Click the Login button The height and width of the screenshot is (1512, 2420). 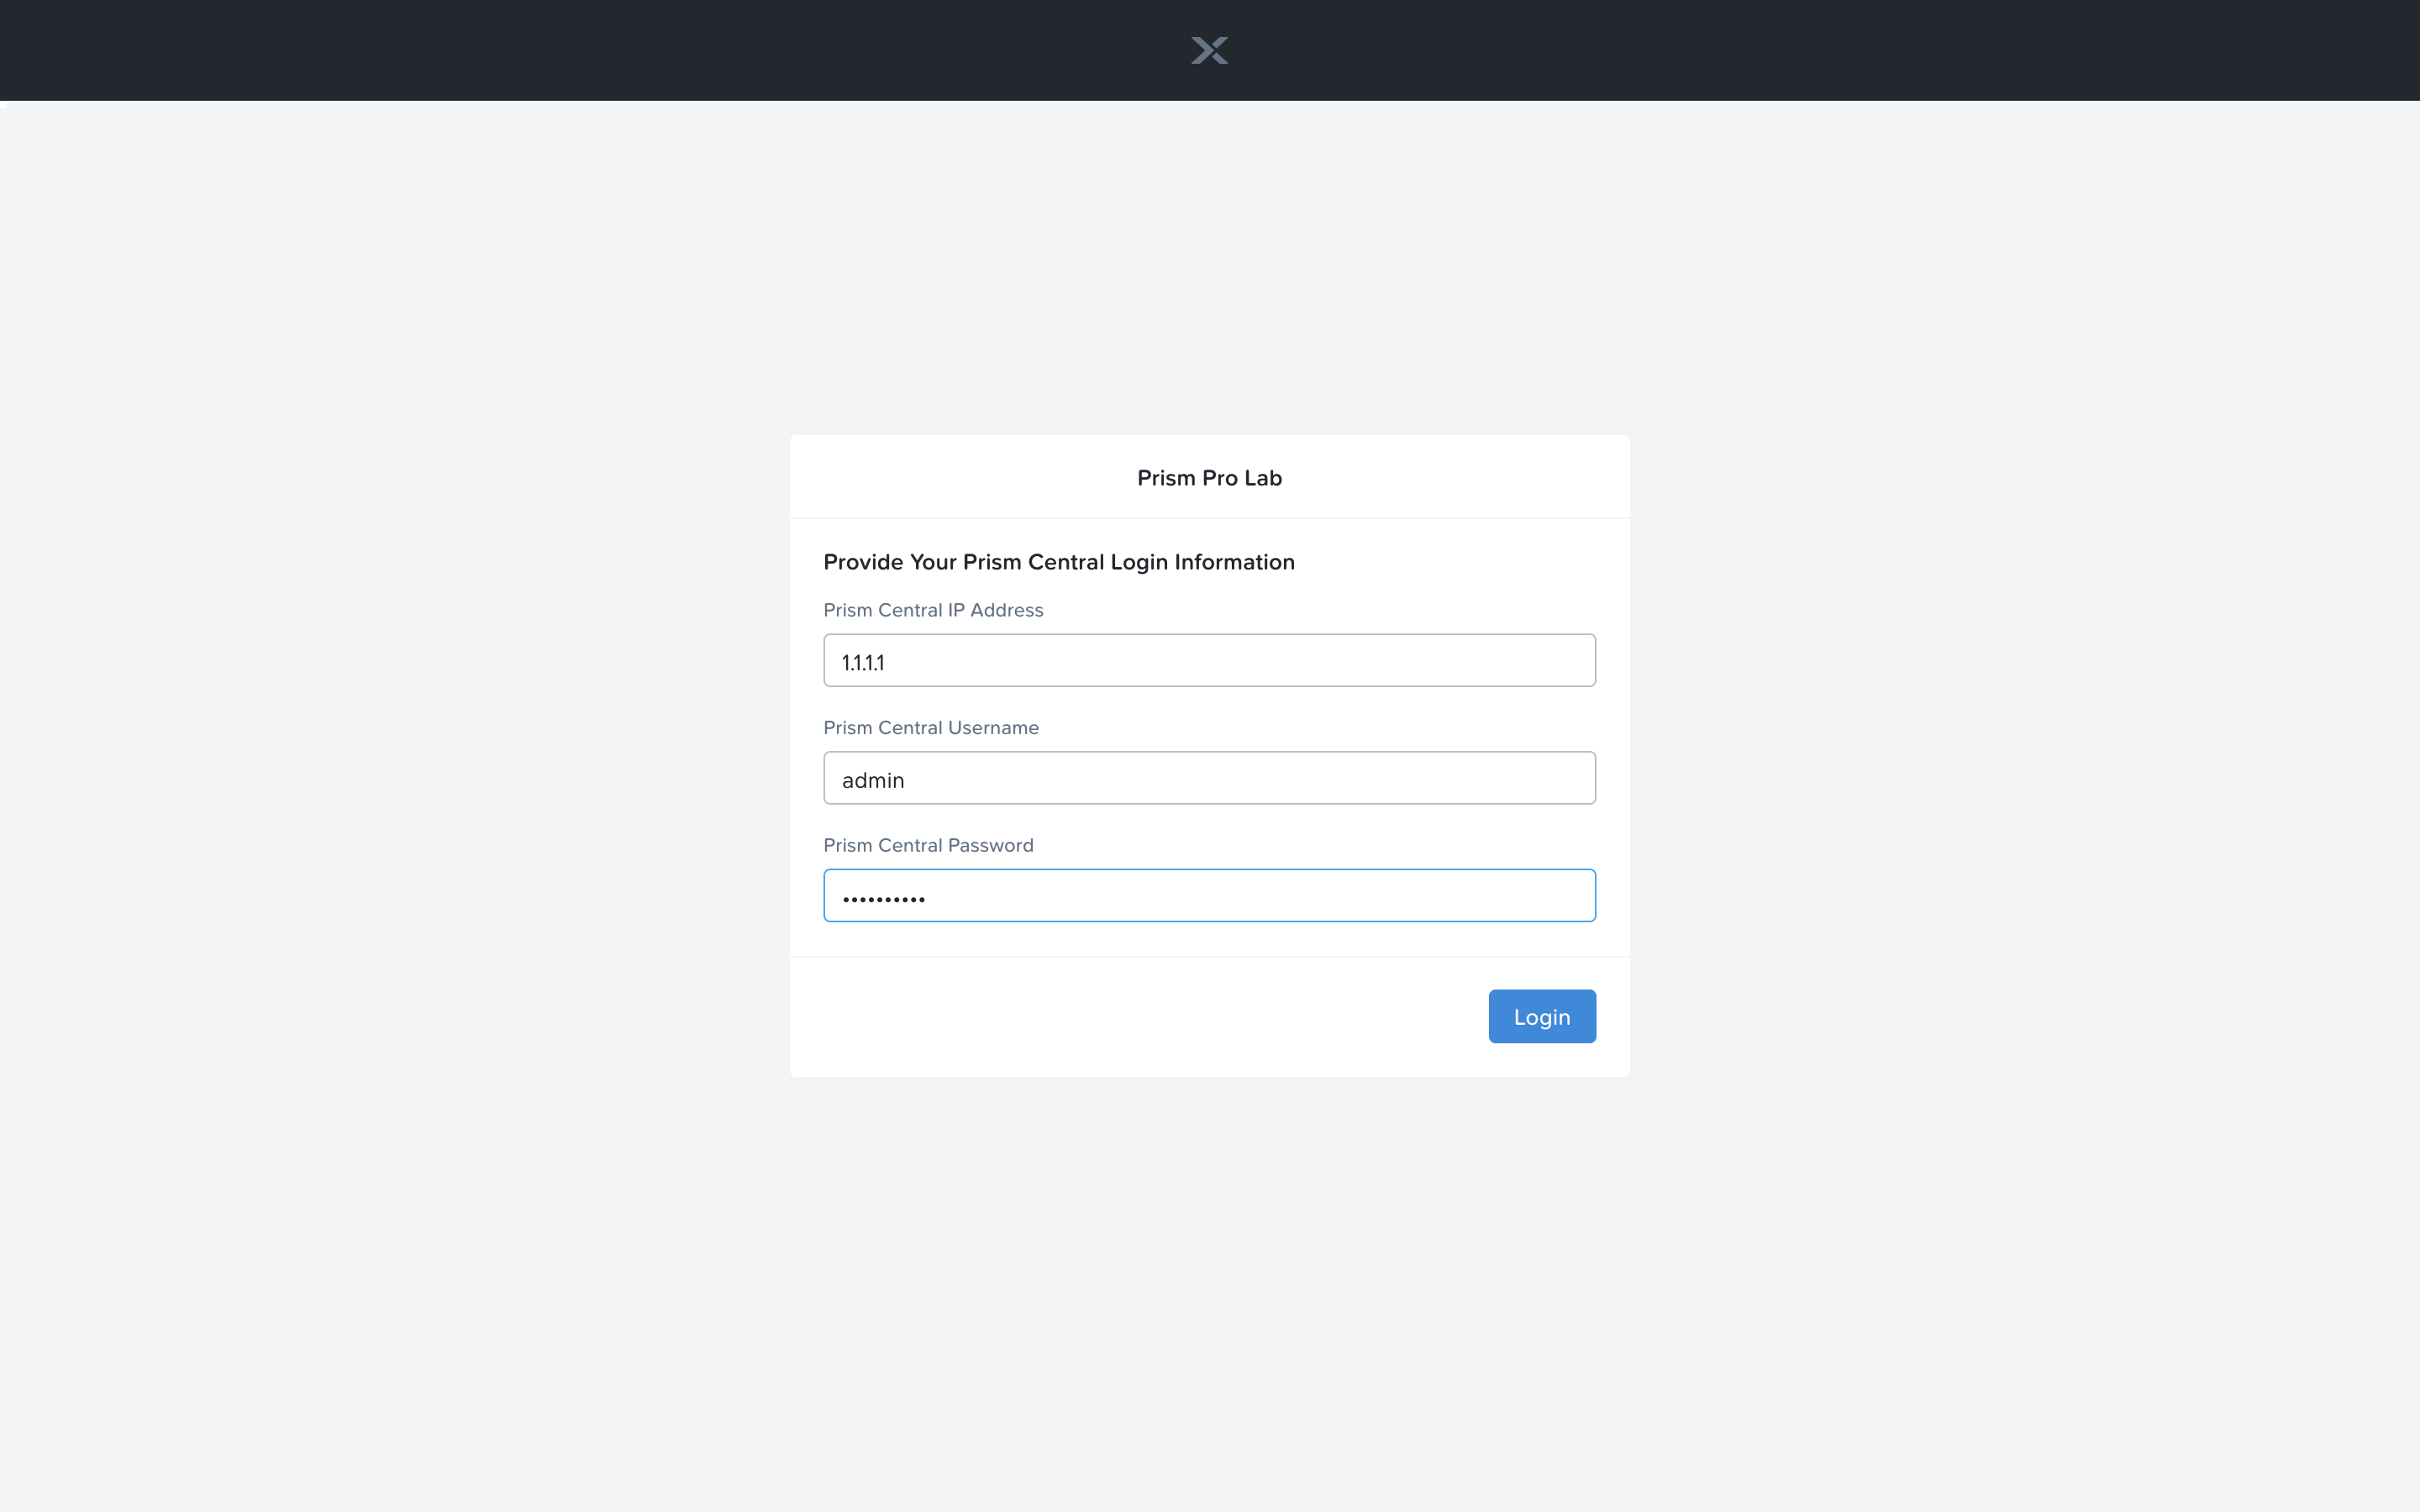pos(1542,1016)
